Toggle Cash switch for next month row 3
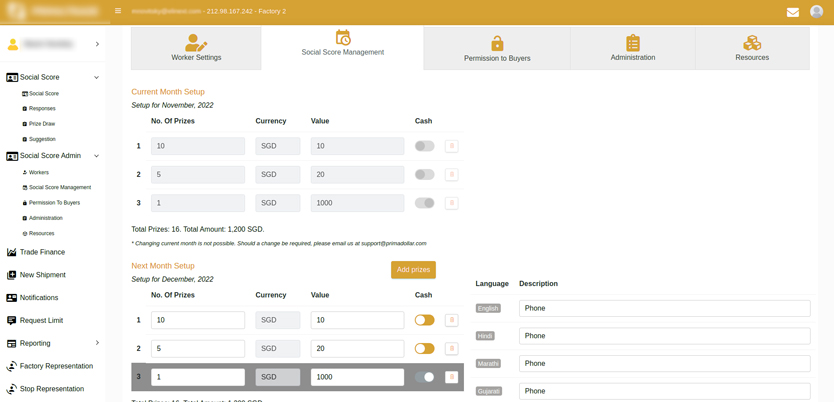834x402 pixels. (425, 377)
